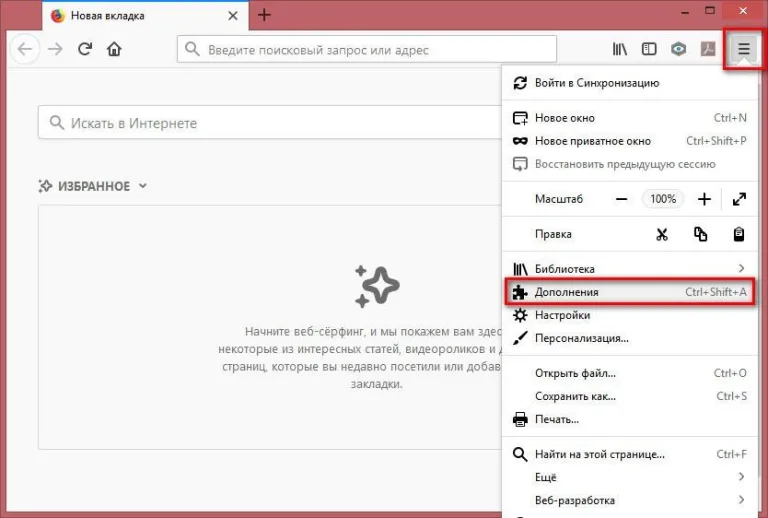Choose Персонализация… in the menu
Viewport: 768px width, 518px height.
coord(630,338)
